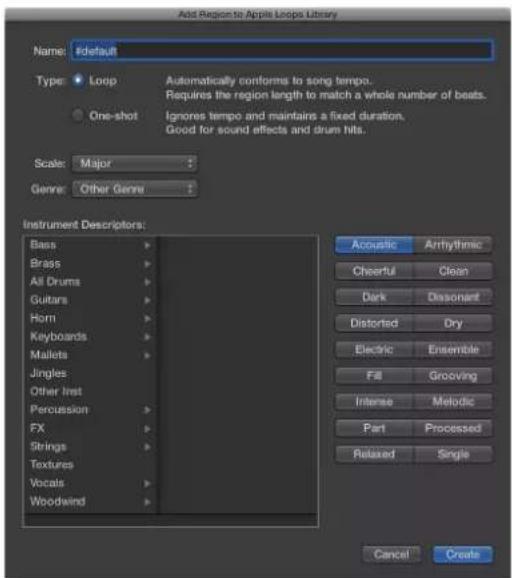The height and width of the screenshot is (578, 512).
Task: Toggle the Processed descriptor button
Action: click(x=453, y=428)
